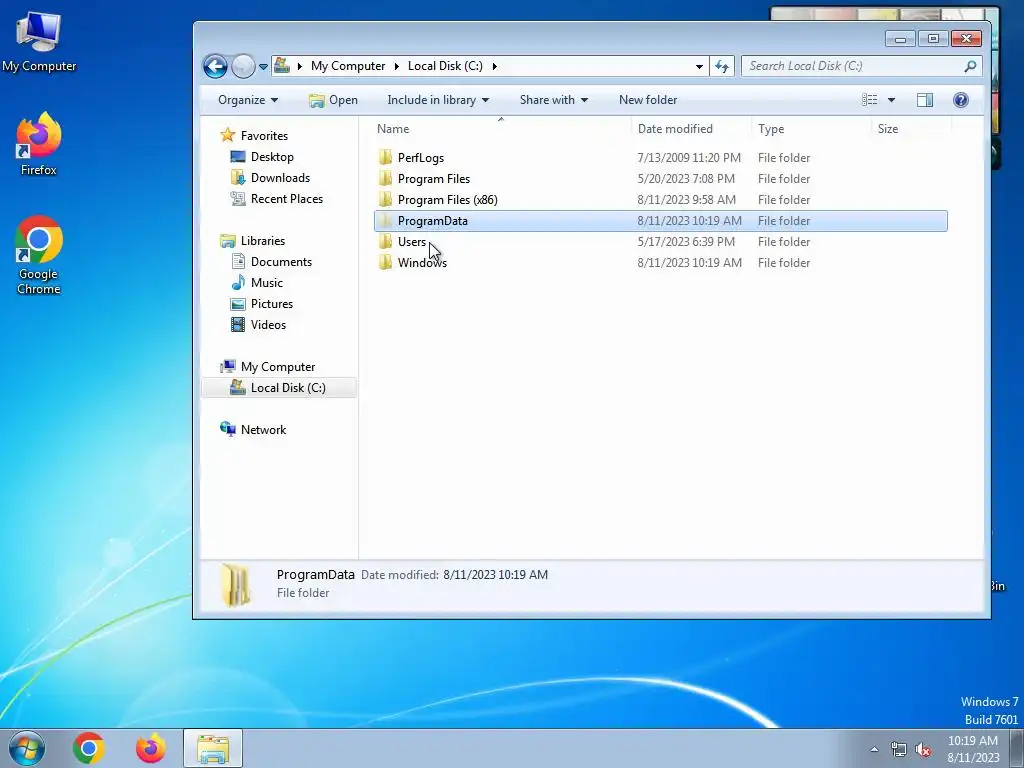Click the 7/13/2009 11:20 PM date cell
Viewport: 1024px width, 768px height.
point(689,157)
